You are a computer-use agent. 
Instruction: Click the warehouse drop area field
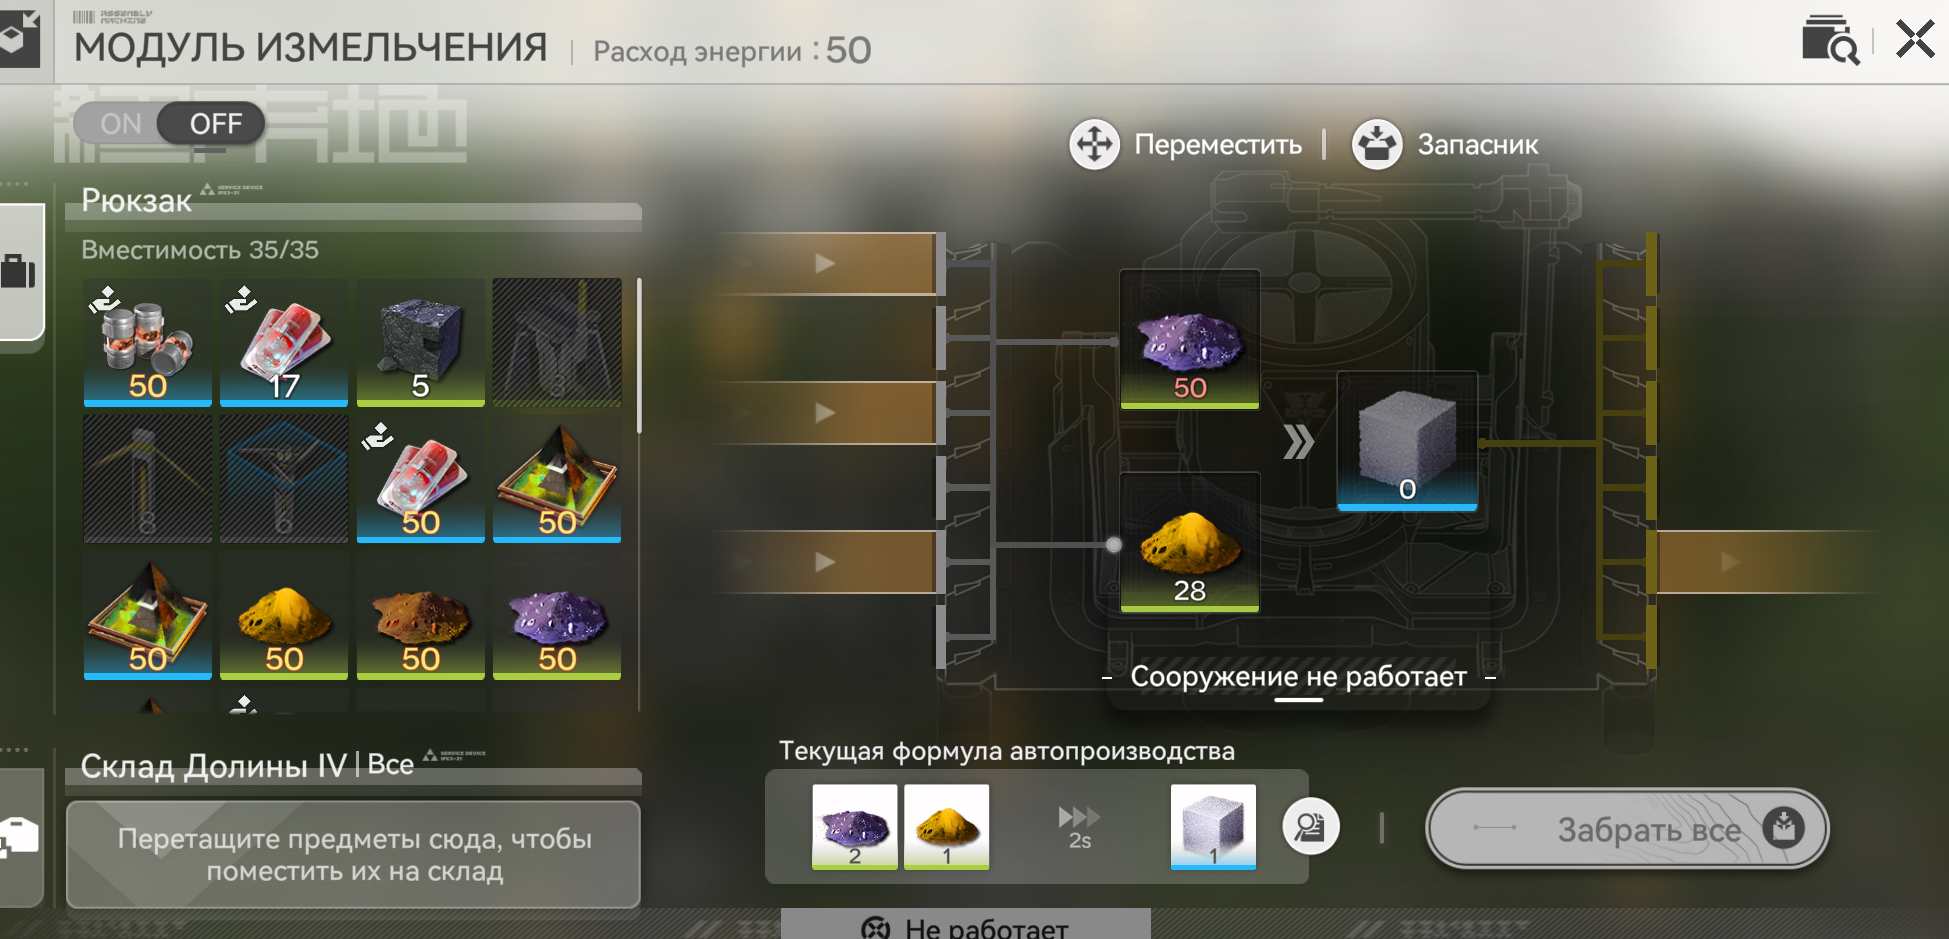pos(354,855)
